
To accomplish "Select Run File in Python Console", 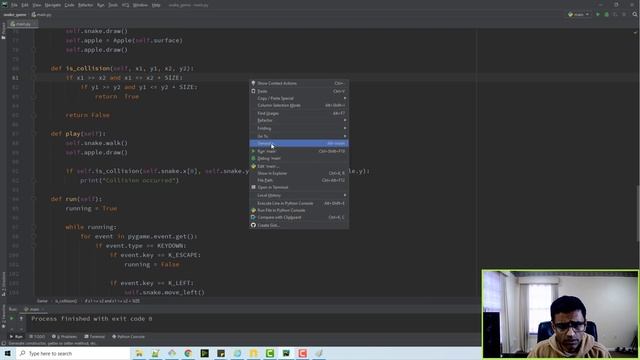I will (299, 210).
